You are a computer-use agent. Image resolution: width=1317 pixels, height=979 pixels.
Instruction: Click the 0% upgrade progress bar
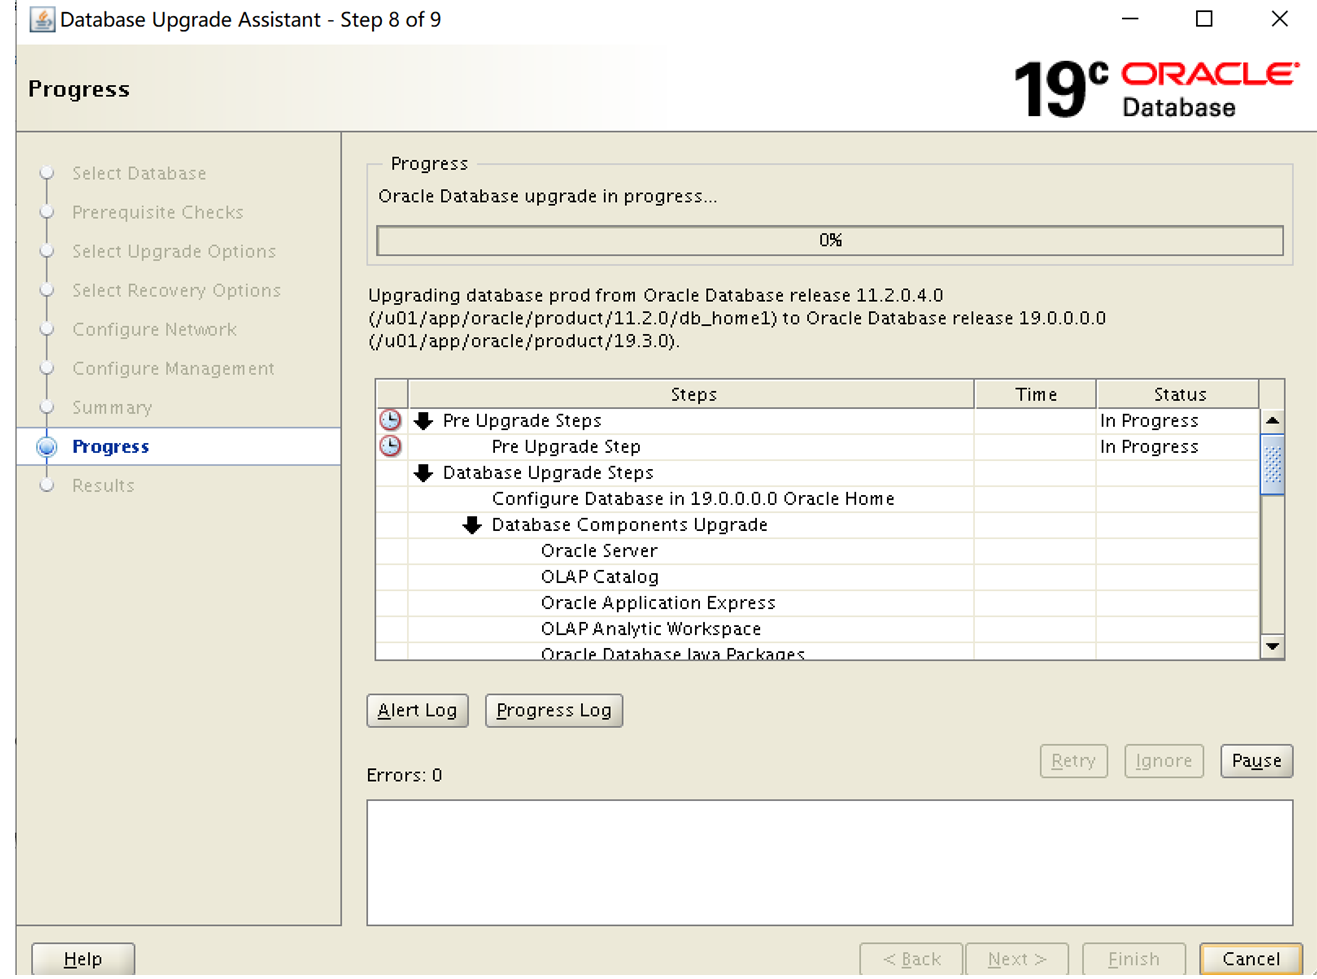point(830,240)
